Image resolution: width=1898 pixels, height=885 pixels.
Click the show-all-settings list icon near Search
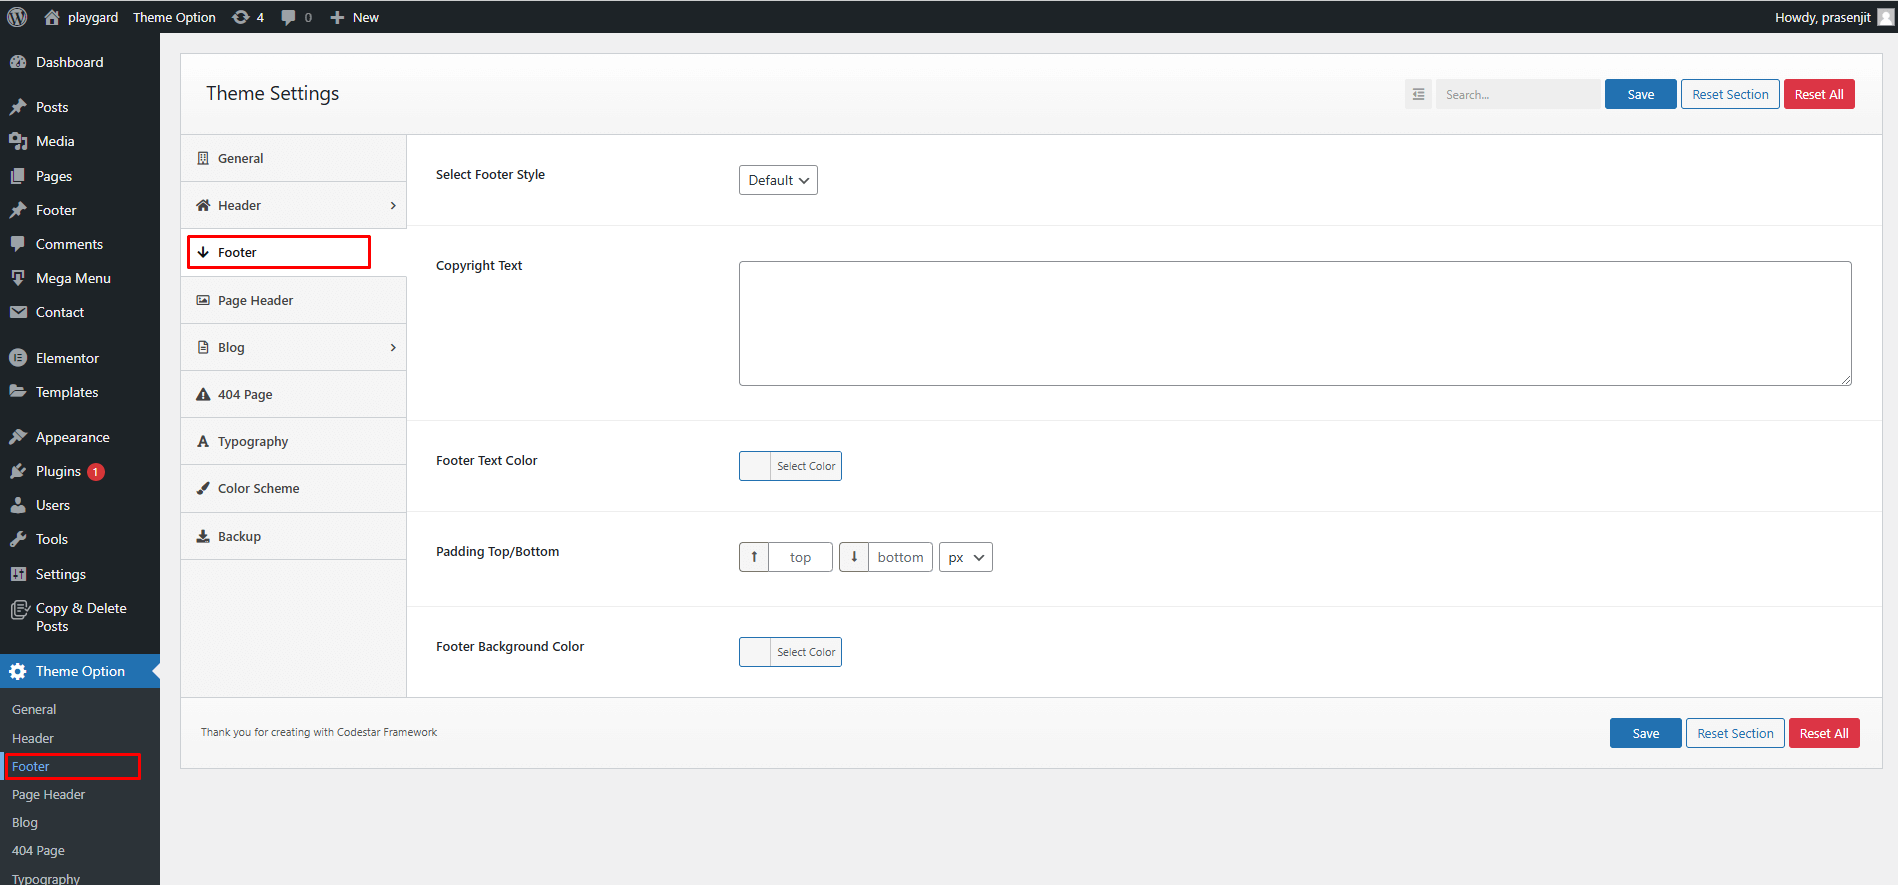pos(1418,94)
